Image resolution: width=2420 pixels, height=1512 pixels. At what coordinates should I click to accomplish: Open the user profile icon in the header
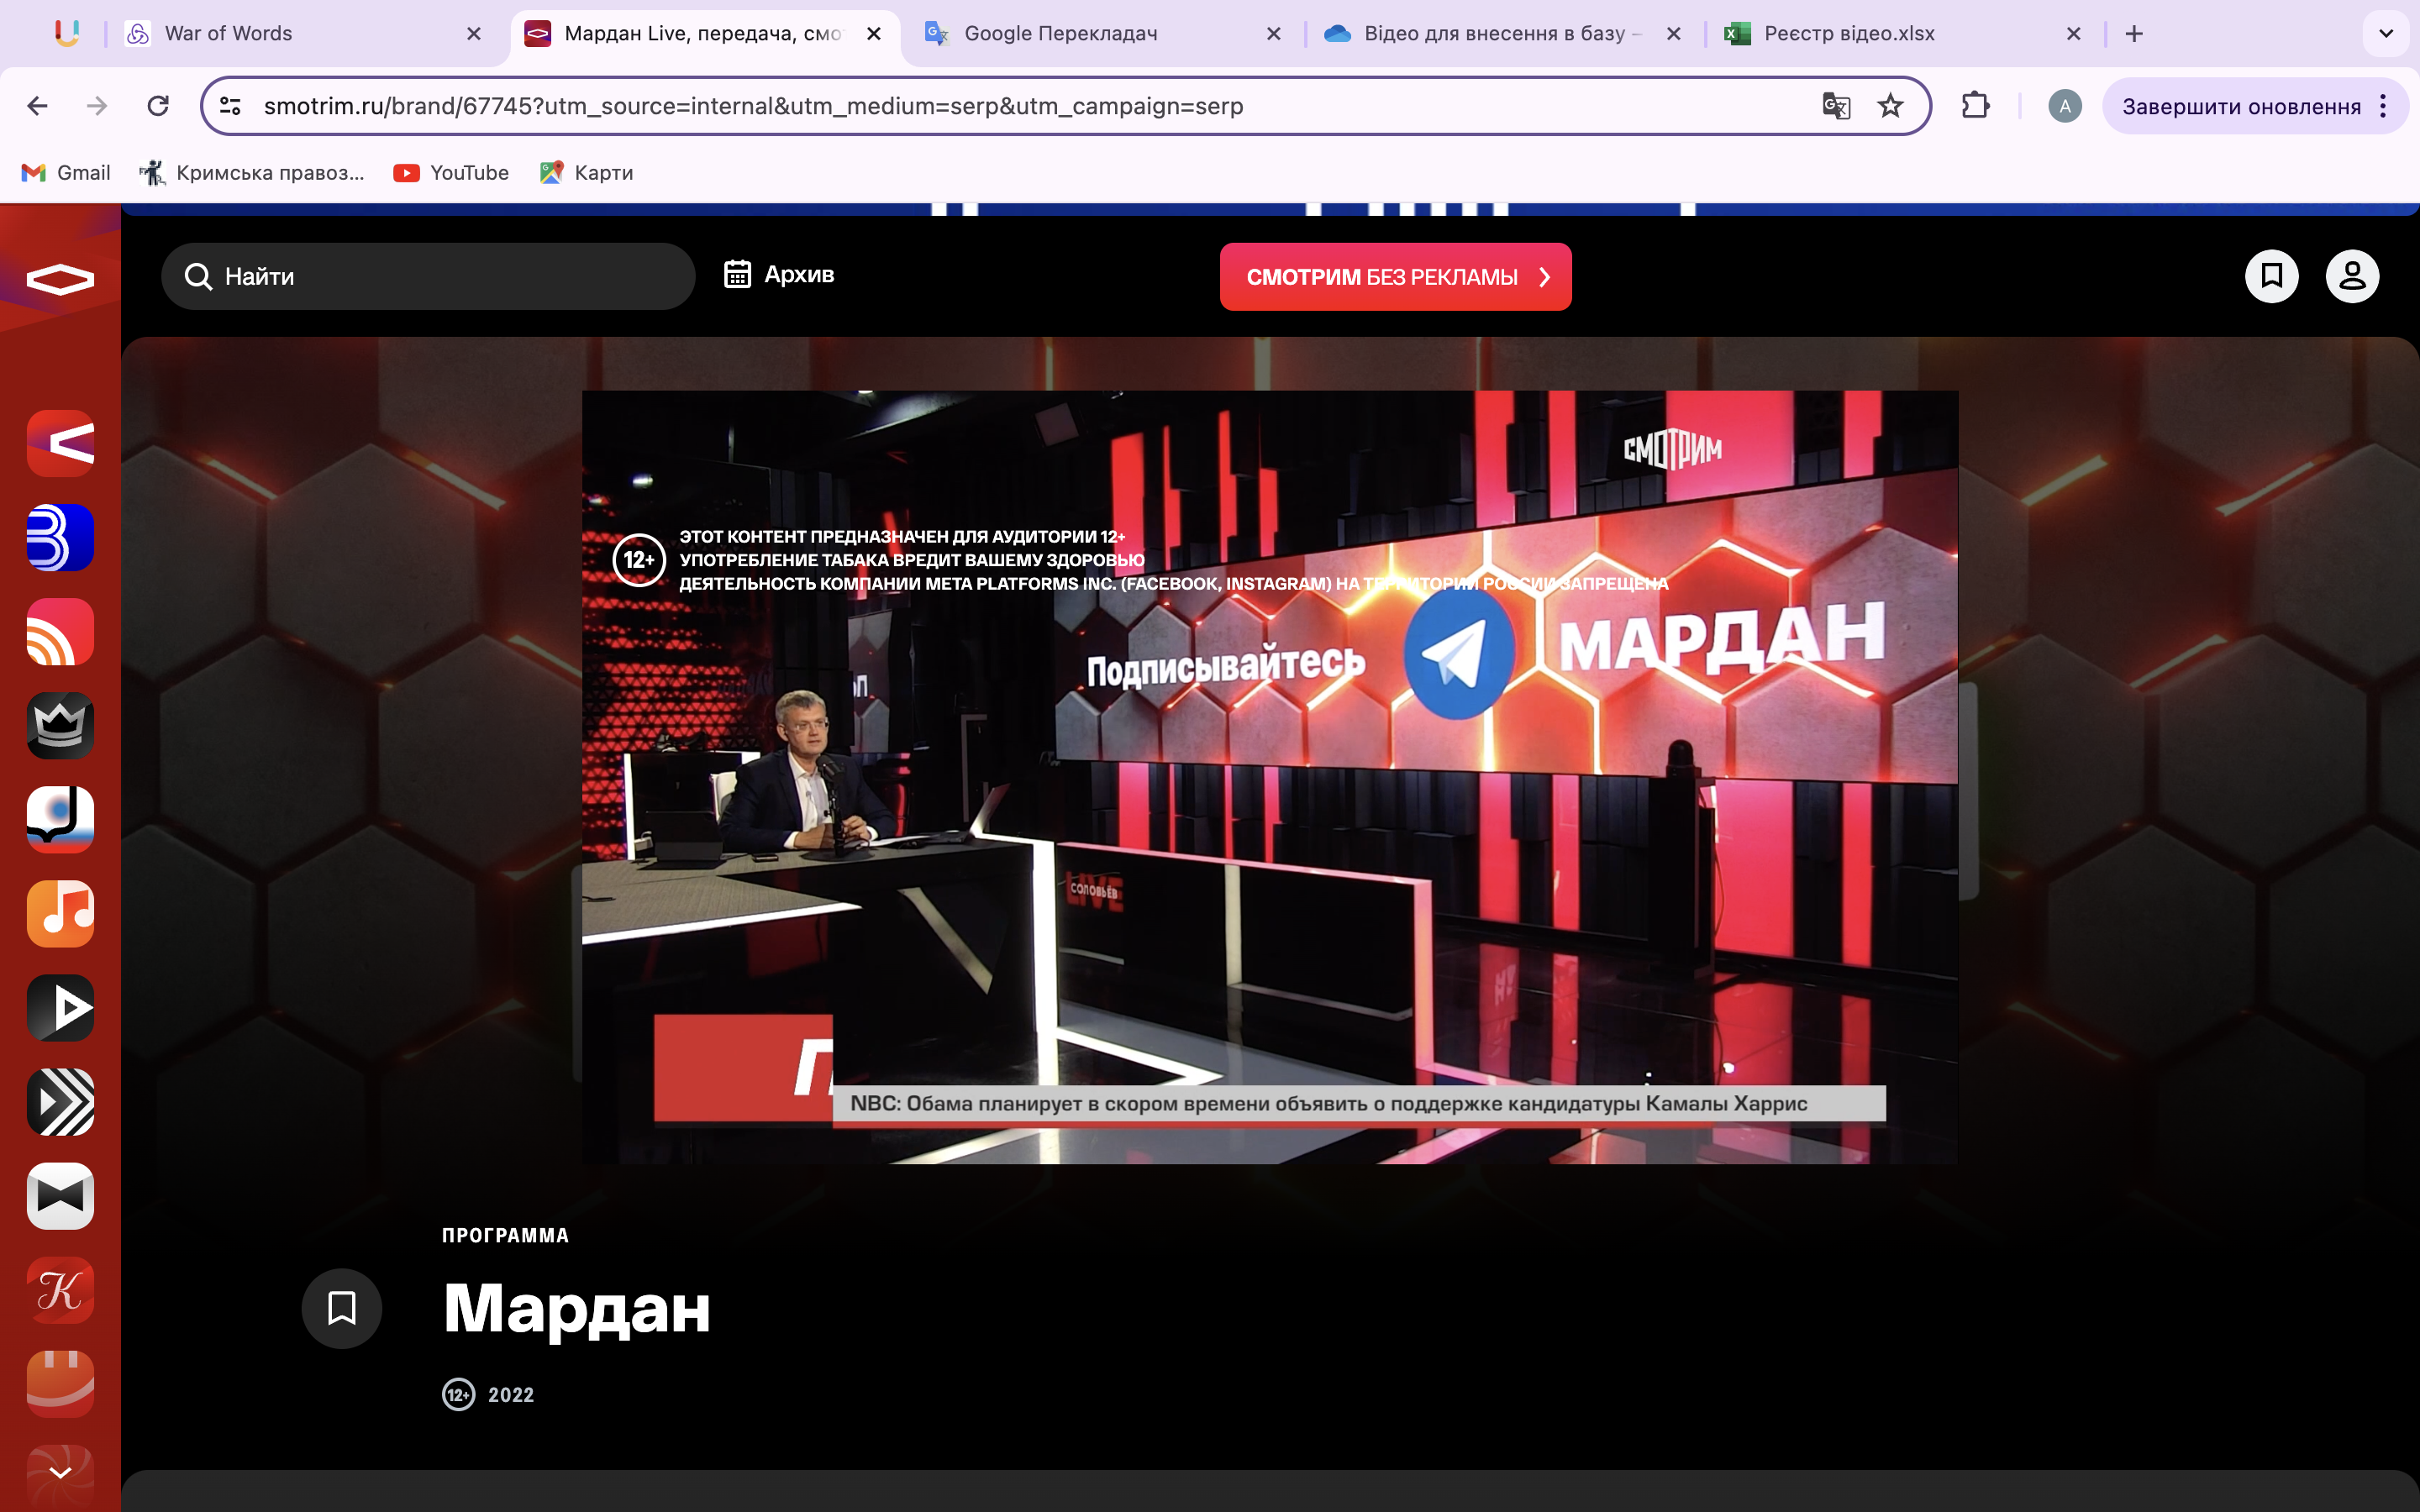[x=2352, y=276]
